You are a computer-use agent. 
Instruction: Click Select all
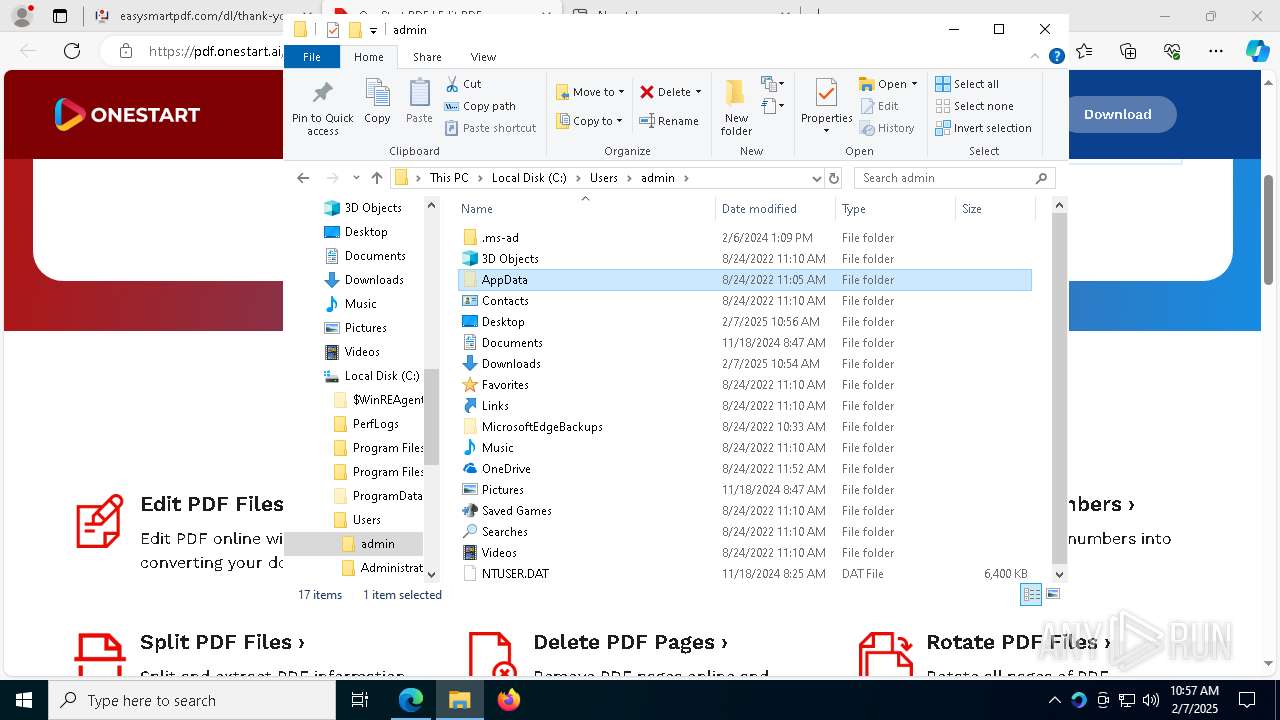click(x=967, y=84)
